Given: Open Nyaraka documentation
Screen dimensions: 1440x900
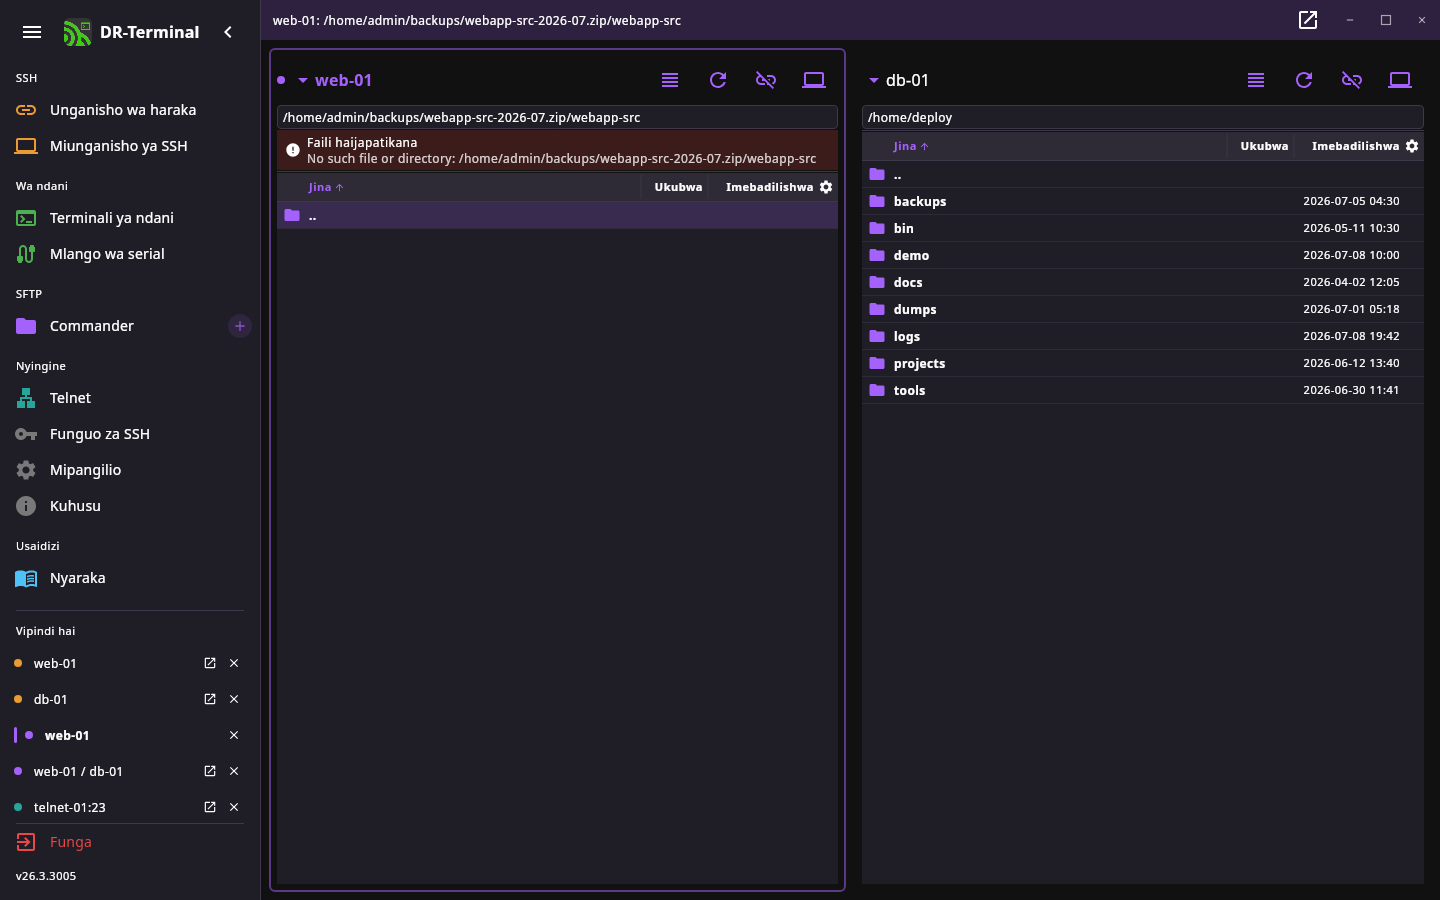Looking at the screenshot, I should tap(130, 578).
